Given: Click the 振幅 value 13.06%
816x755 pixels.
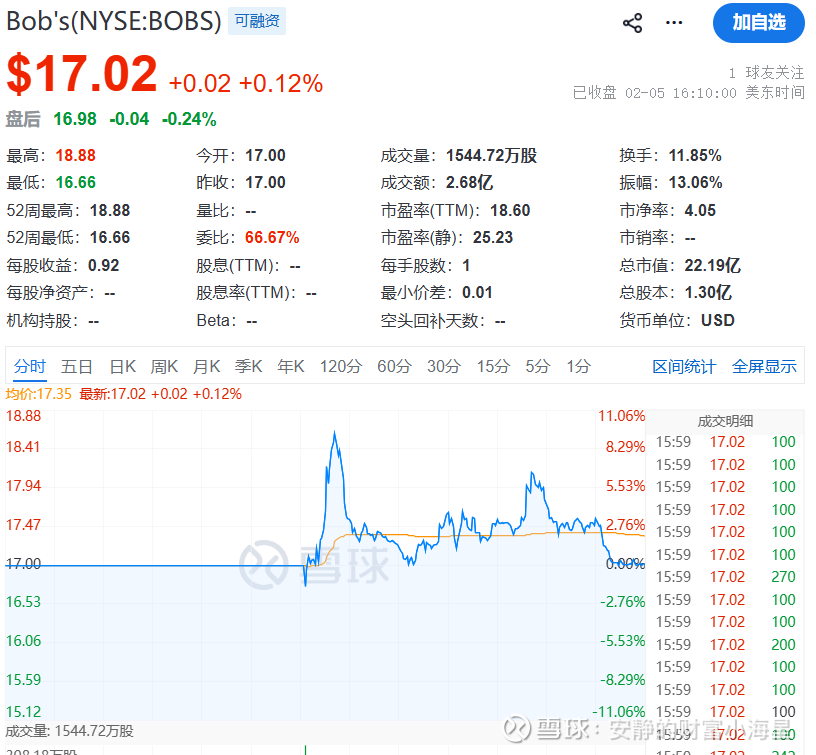Looking at the screenshot, I should tap(695, 183).
